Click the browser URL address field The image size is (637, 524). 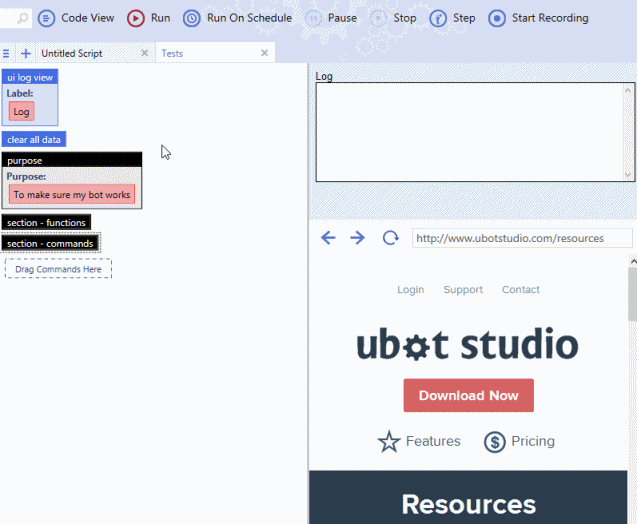(x=522, y=238)
